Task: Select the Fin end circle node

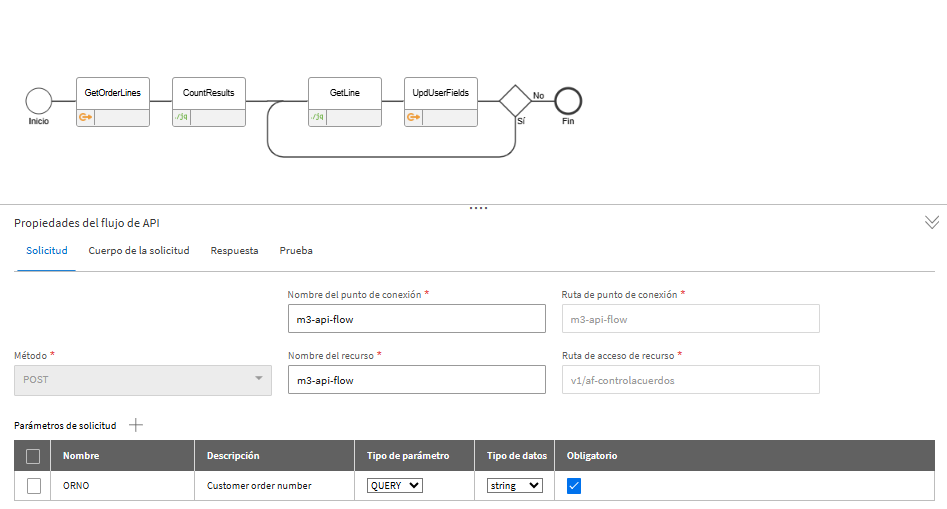Action: (x=568, y=101)
